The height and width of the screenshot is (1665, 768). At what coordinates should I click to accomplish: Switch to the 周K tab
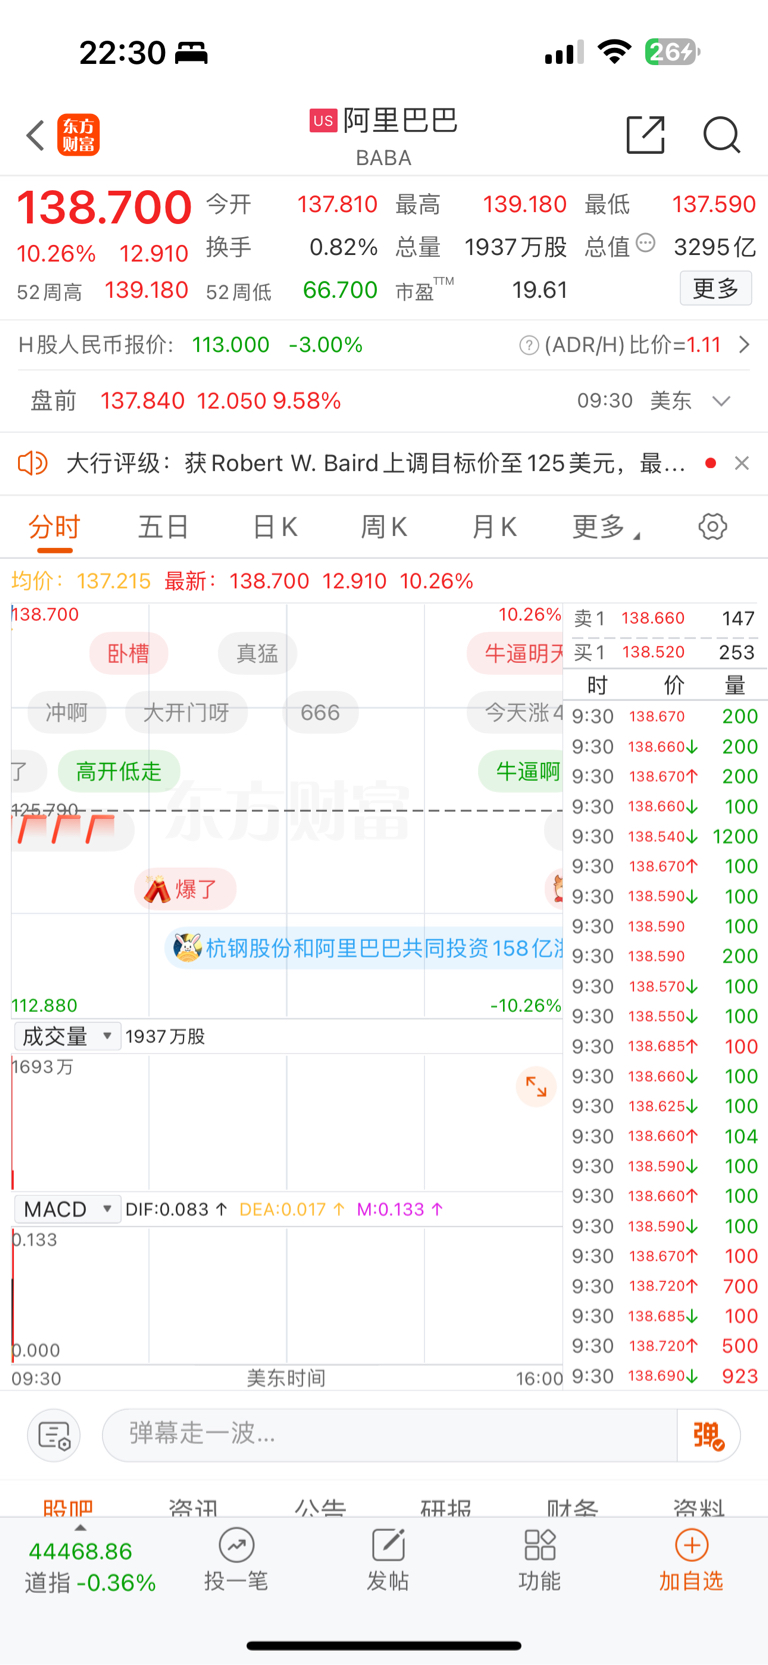[384, 527]
